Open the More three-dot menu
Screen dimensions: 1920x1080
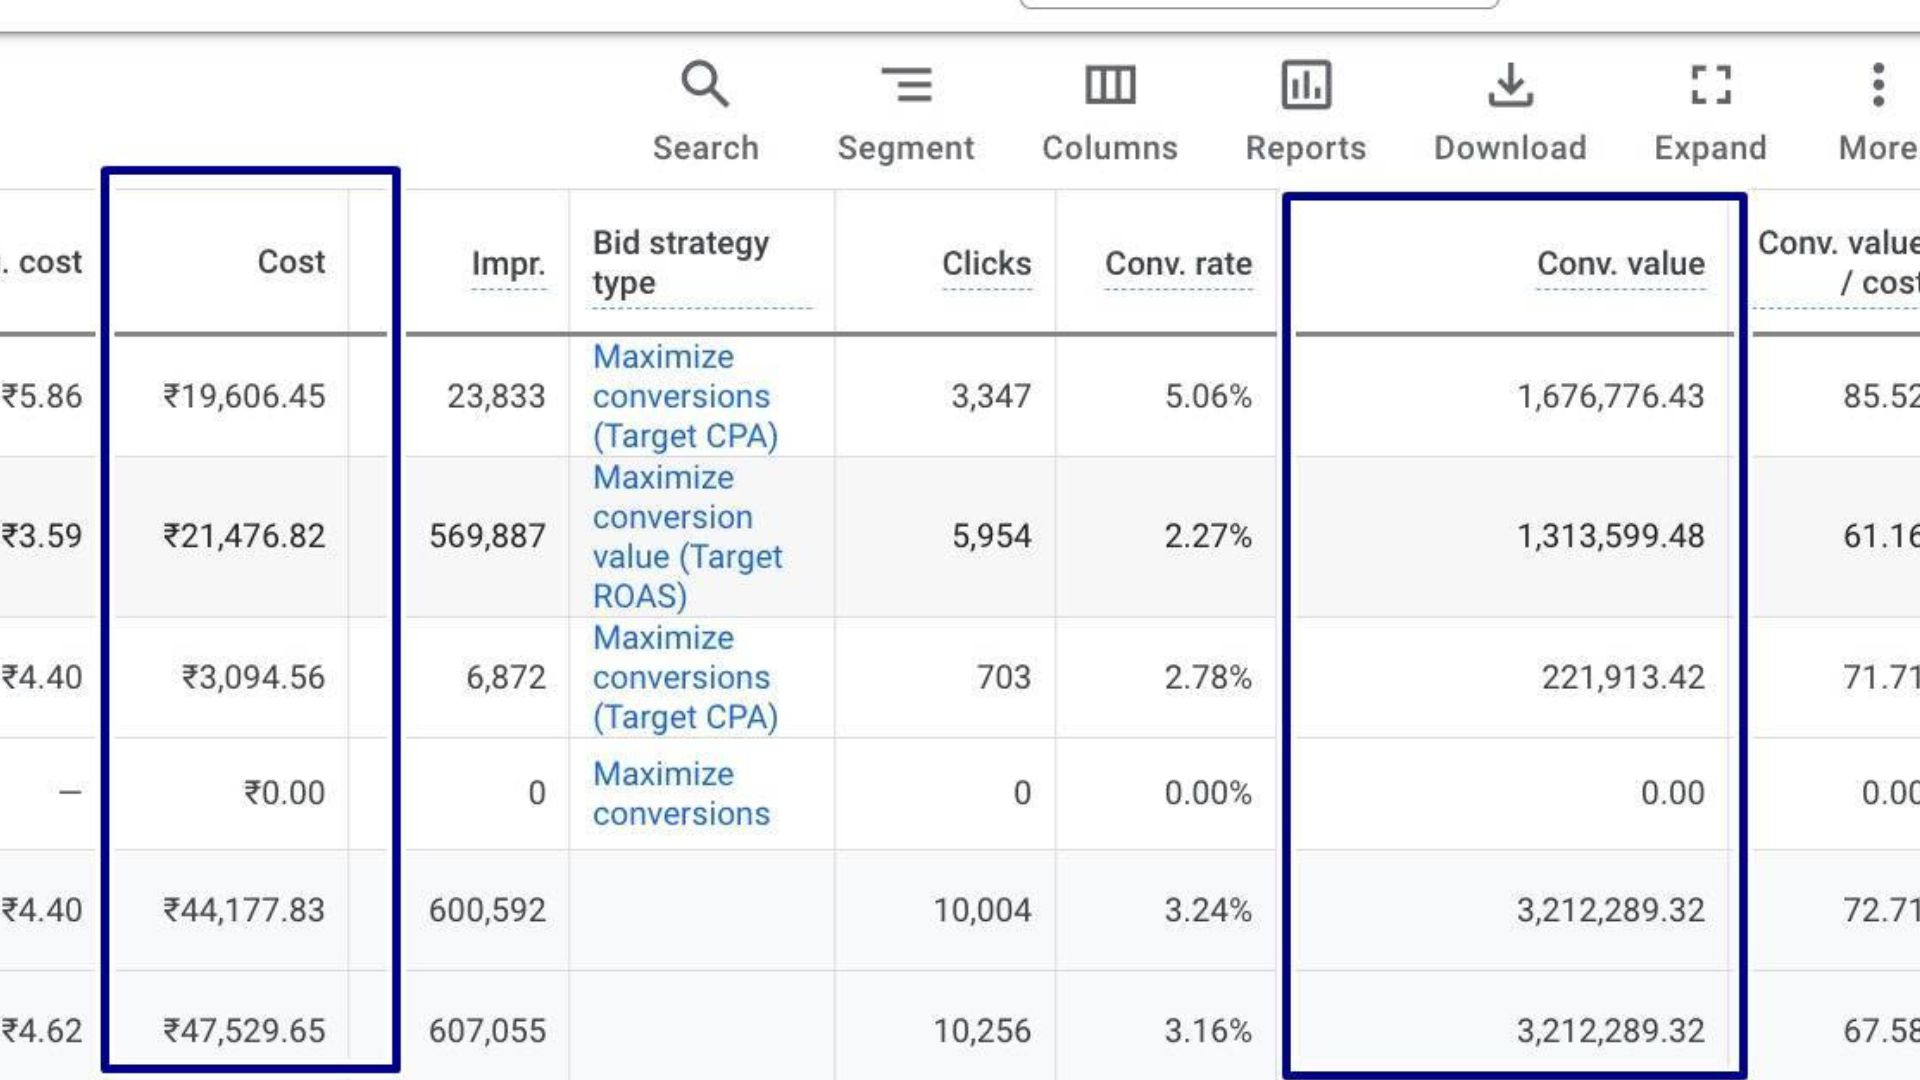(x=1878, y=85)
